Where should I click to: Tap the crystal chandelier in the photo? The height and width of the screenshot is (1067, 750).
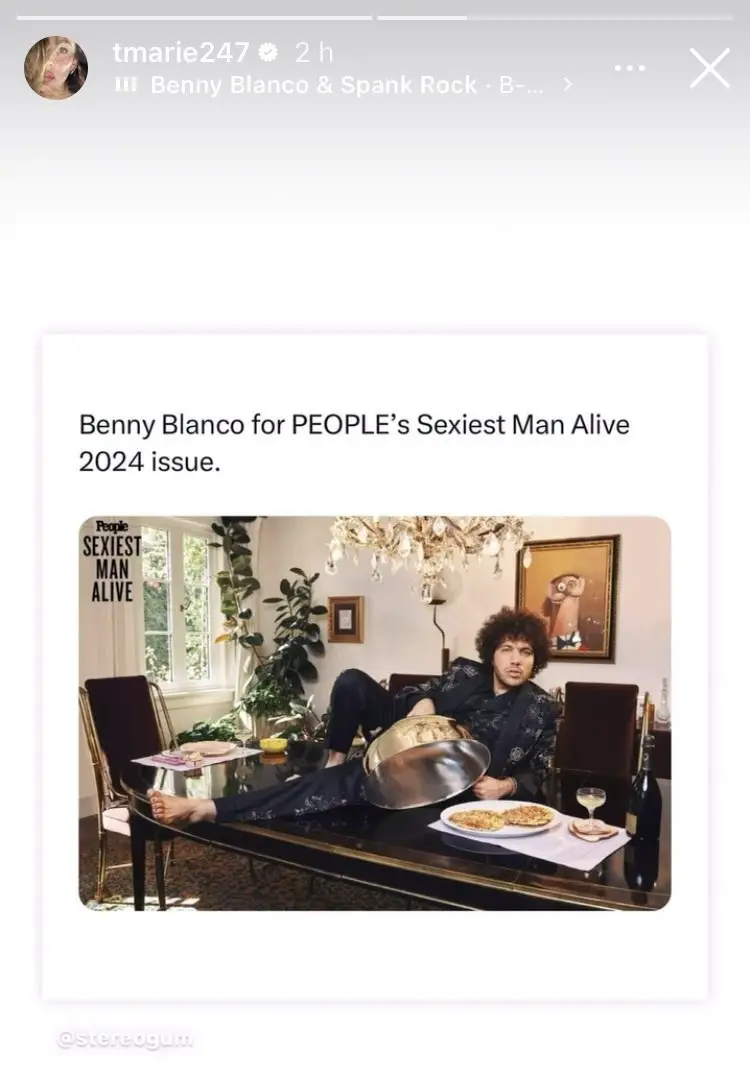(427, 551)
